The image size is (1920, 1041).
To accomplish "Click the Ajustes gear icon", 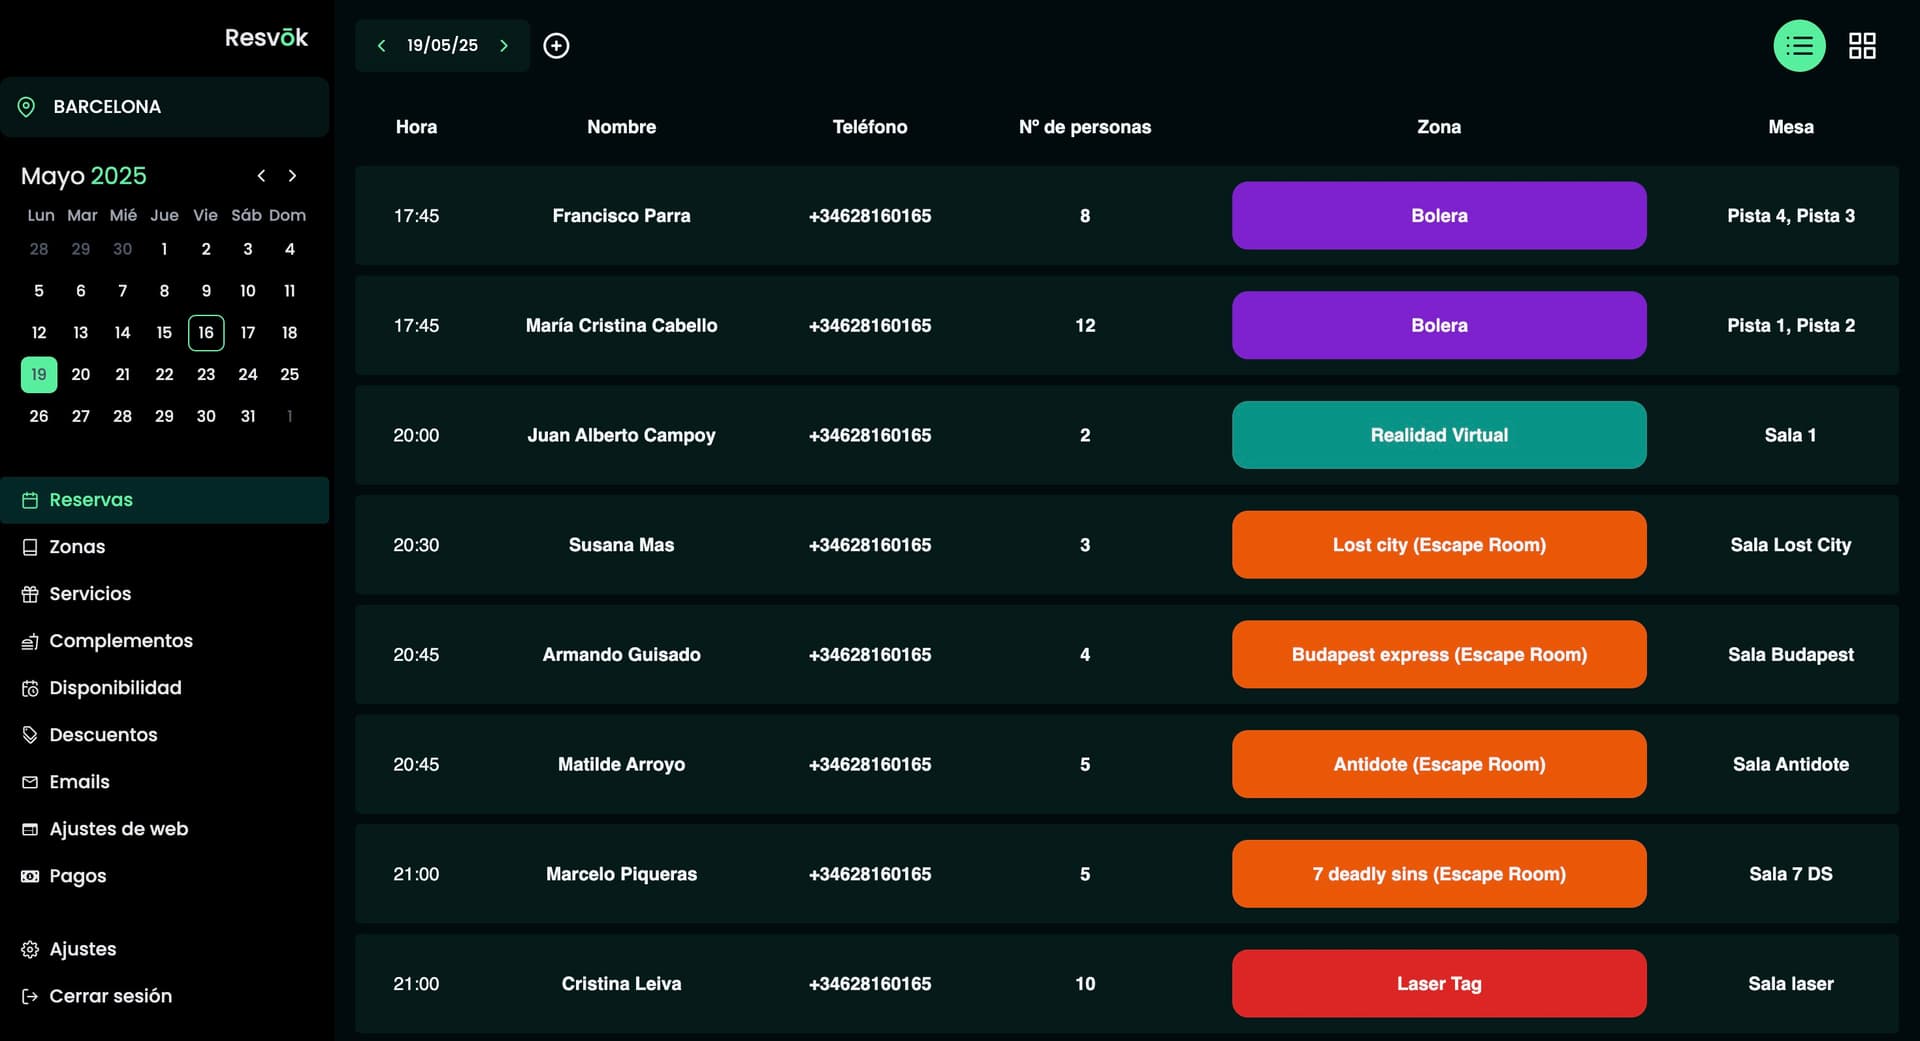I will (30, 949).
